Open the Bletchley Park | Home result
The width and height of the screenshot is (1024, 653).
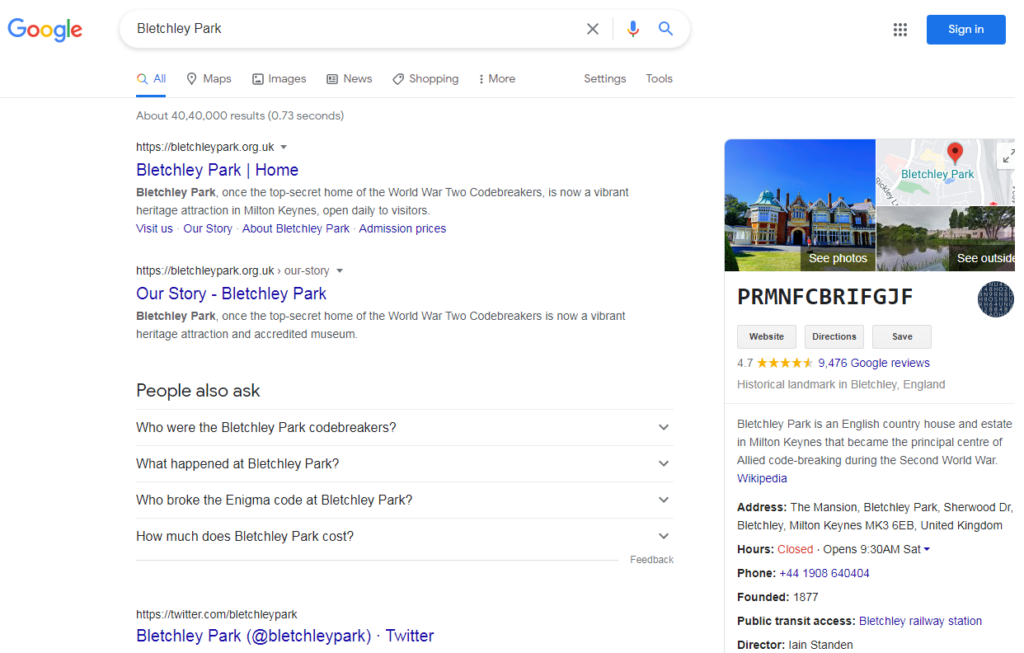[217, 170]
